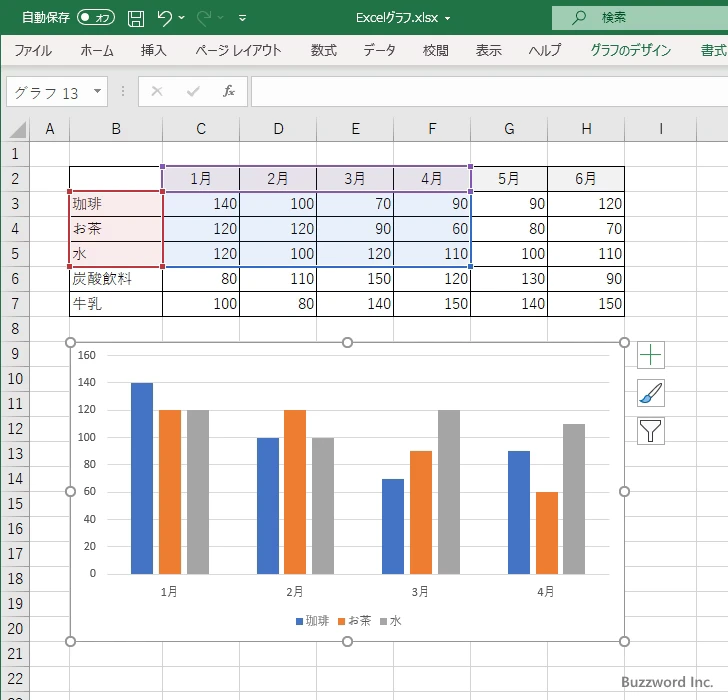Switch to the 挿入 tab
Image resolution: width=728 pixels, height=700 pixels.
(x=154, y=50)
